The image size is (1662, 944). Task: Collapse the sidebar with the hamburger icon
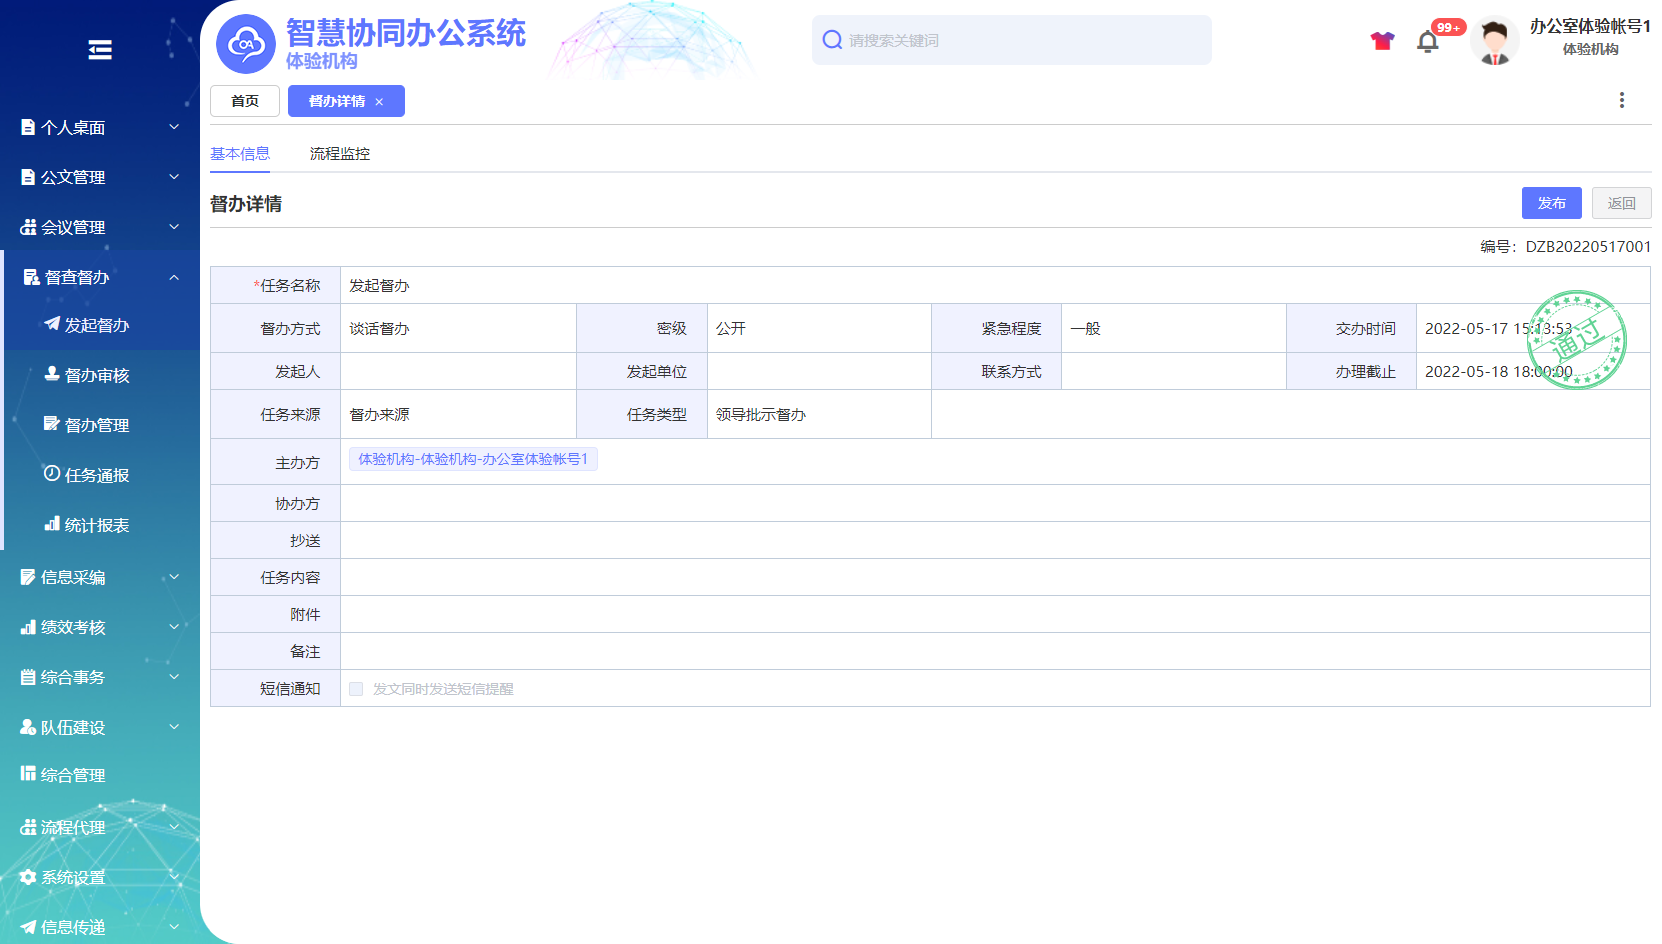100,50
